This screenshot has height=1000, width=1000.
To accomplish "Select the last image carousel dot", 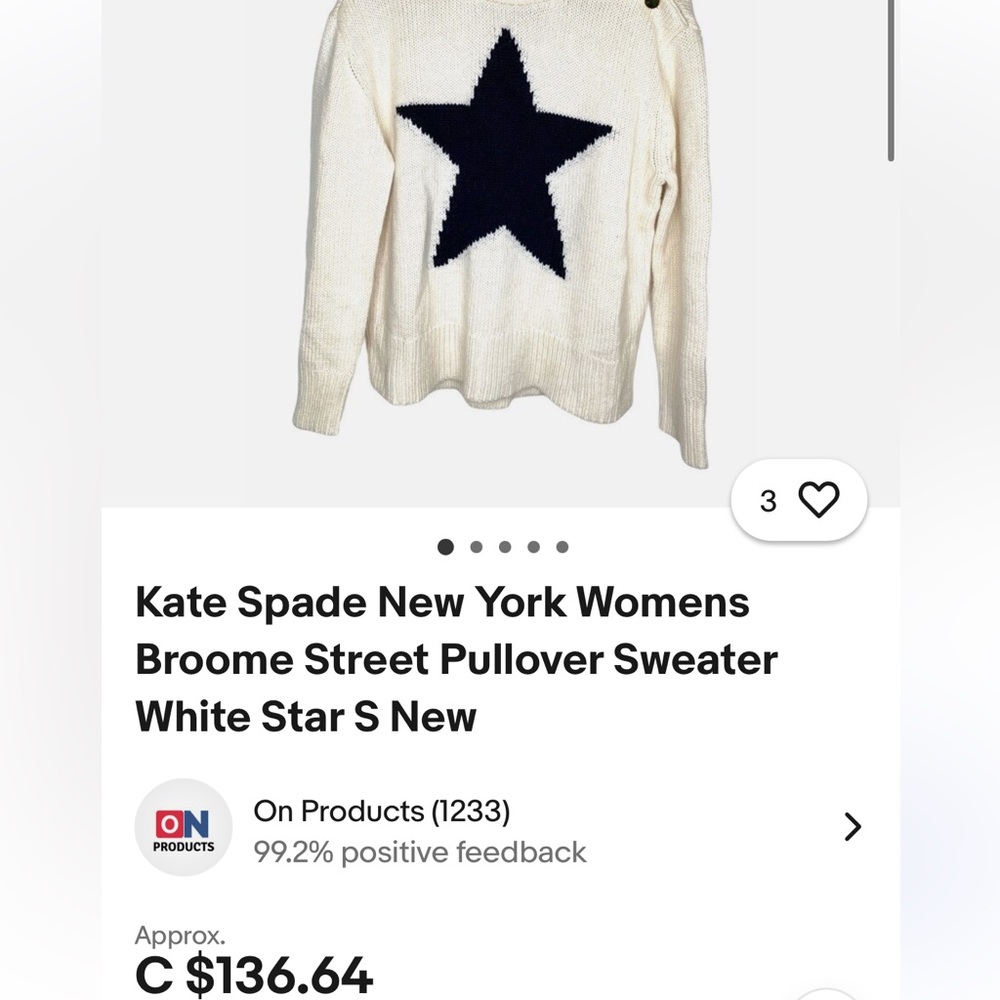I will [563, 547].
